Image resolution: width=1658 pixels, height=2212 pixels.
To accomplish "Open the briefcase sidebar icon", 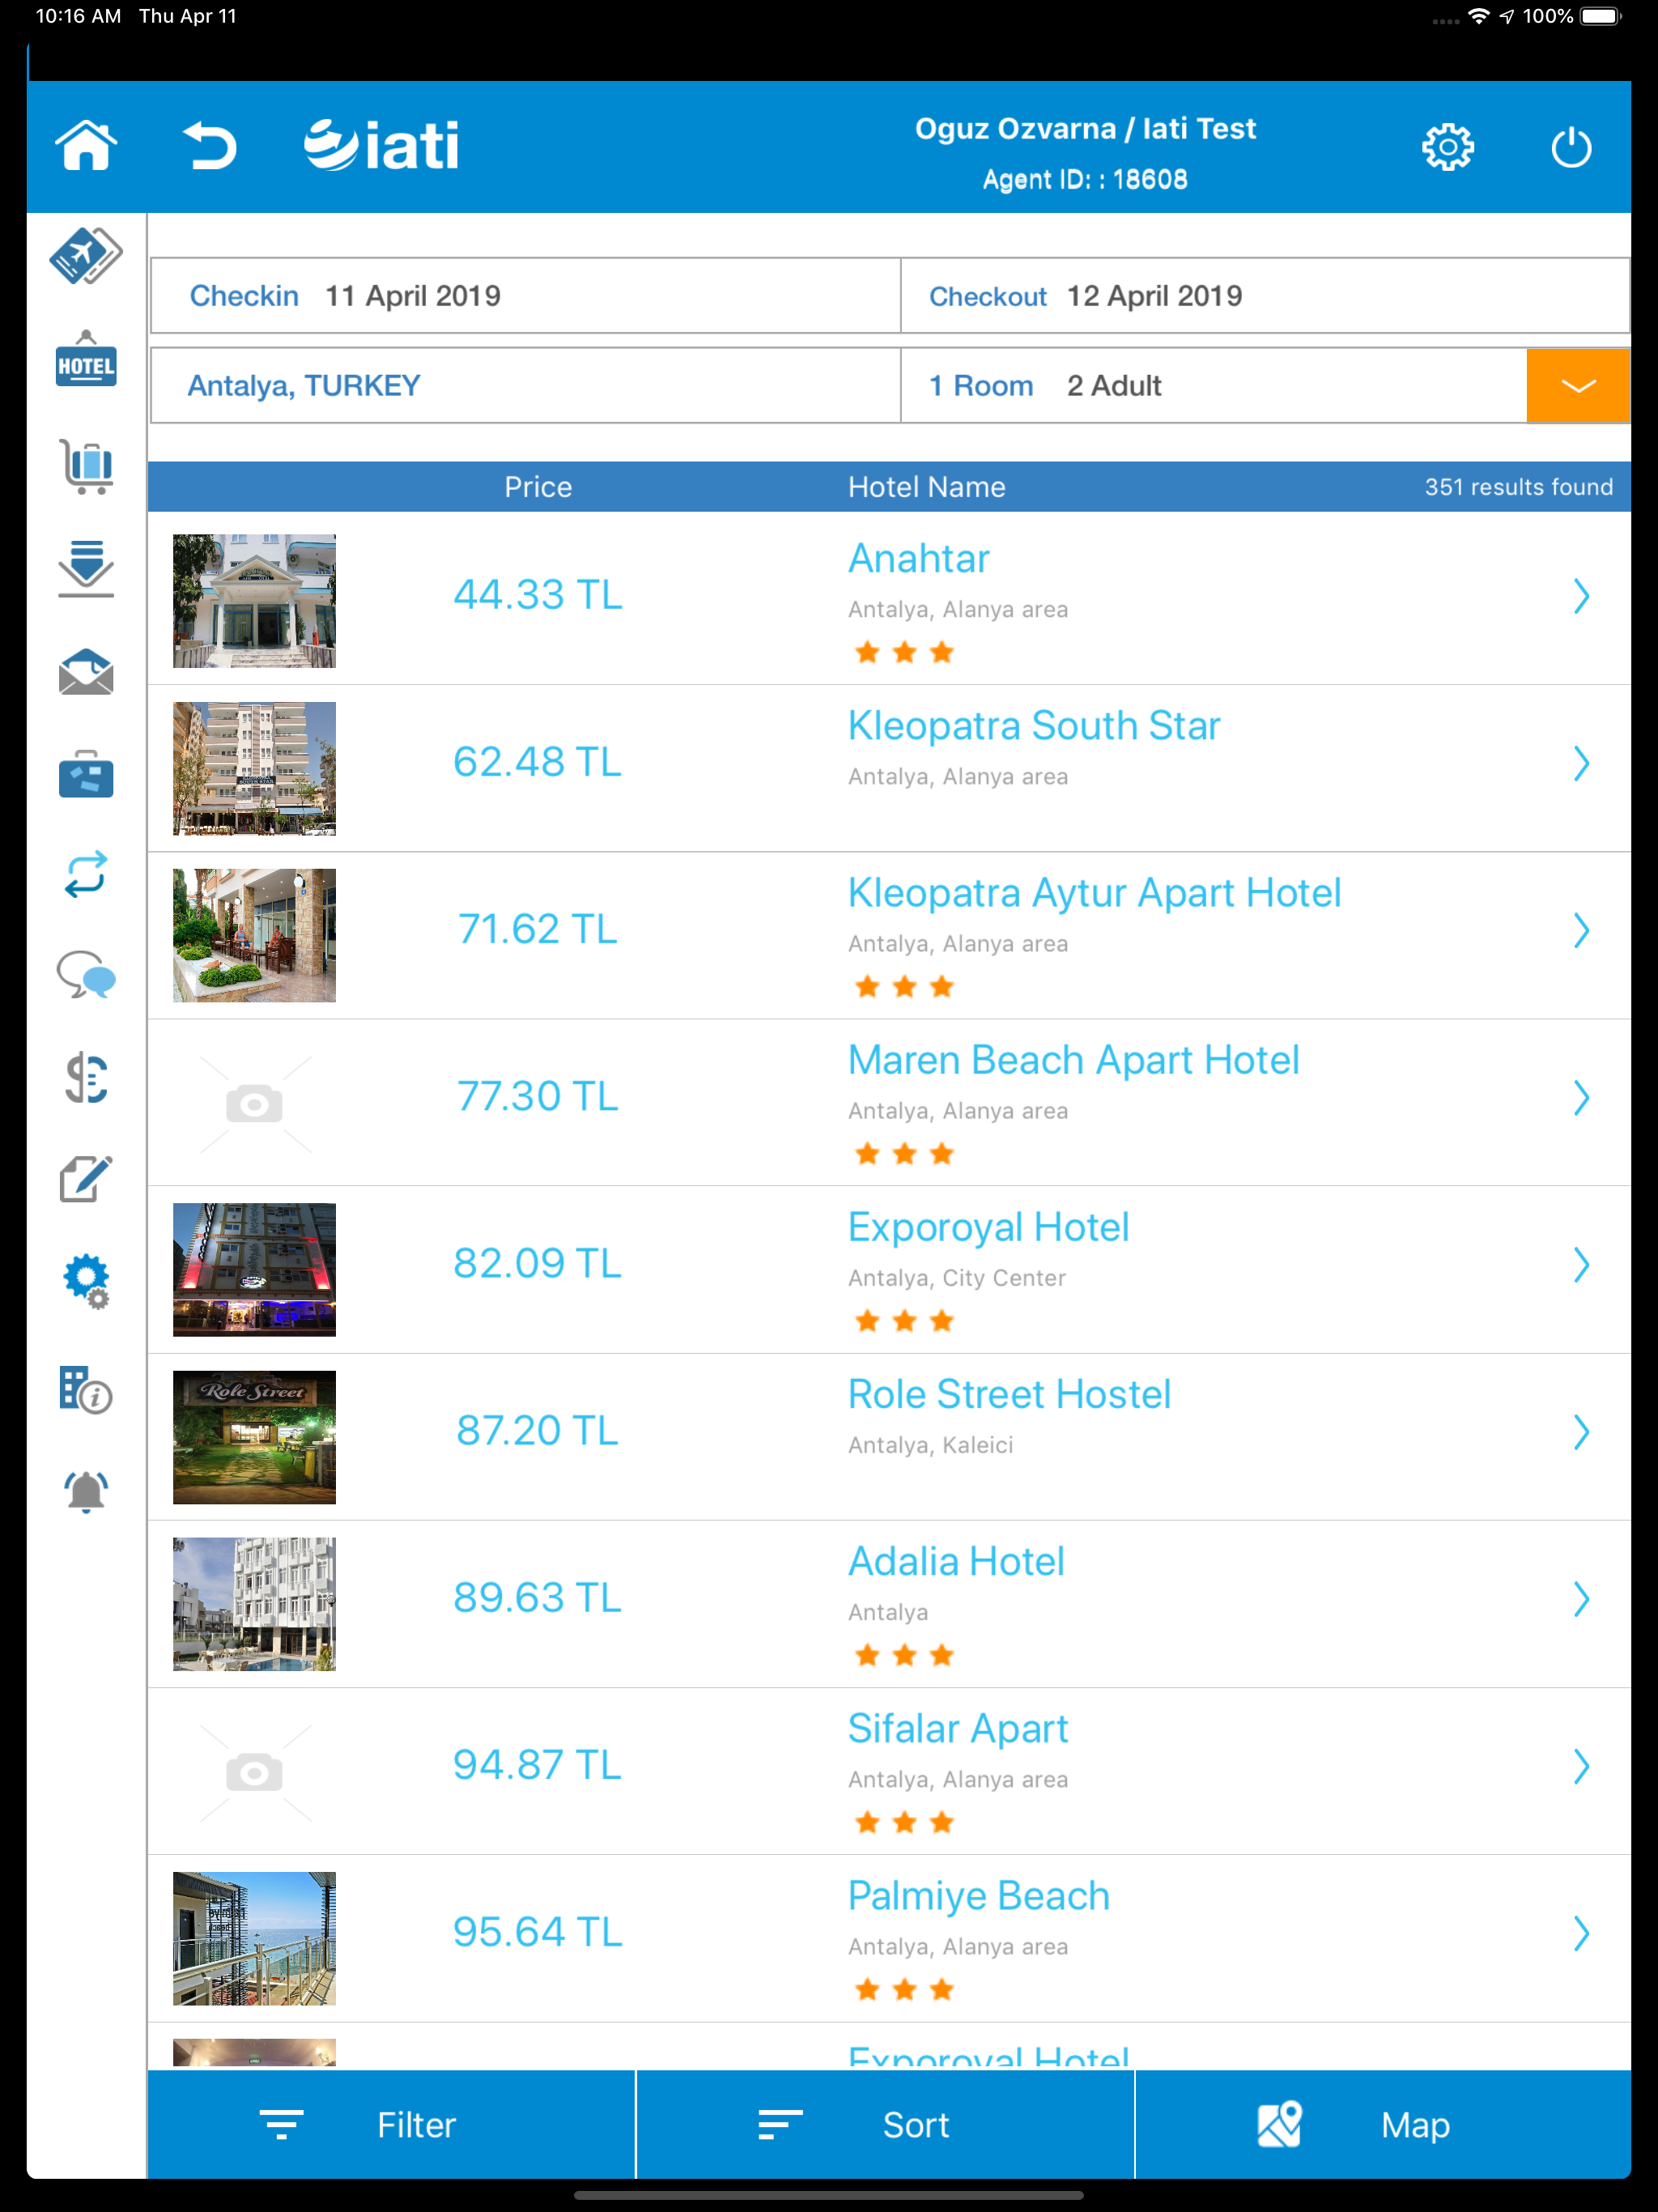I will (x=86, y=774).
